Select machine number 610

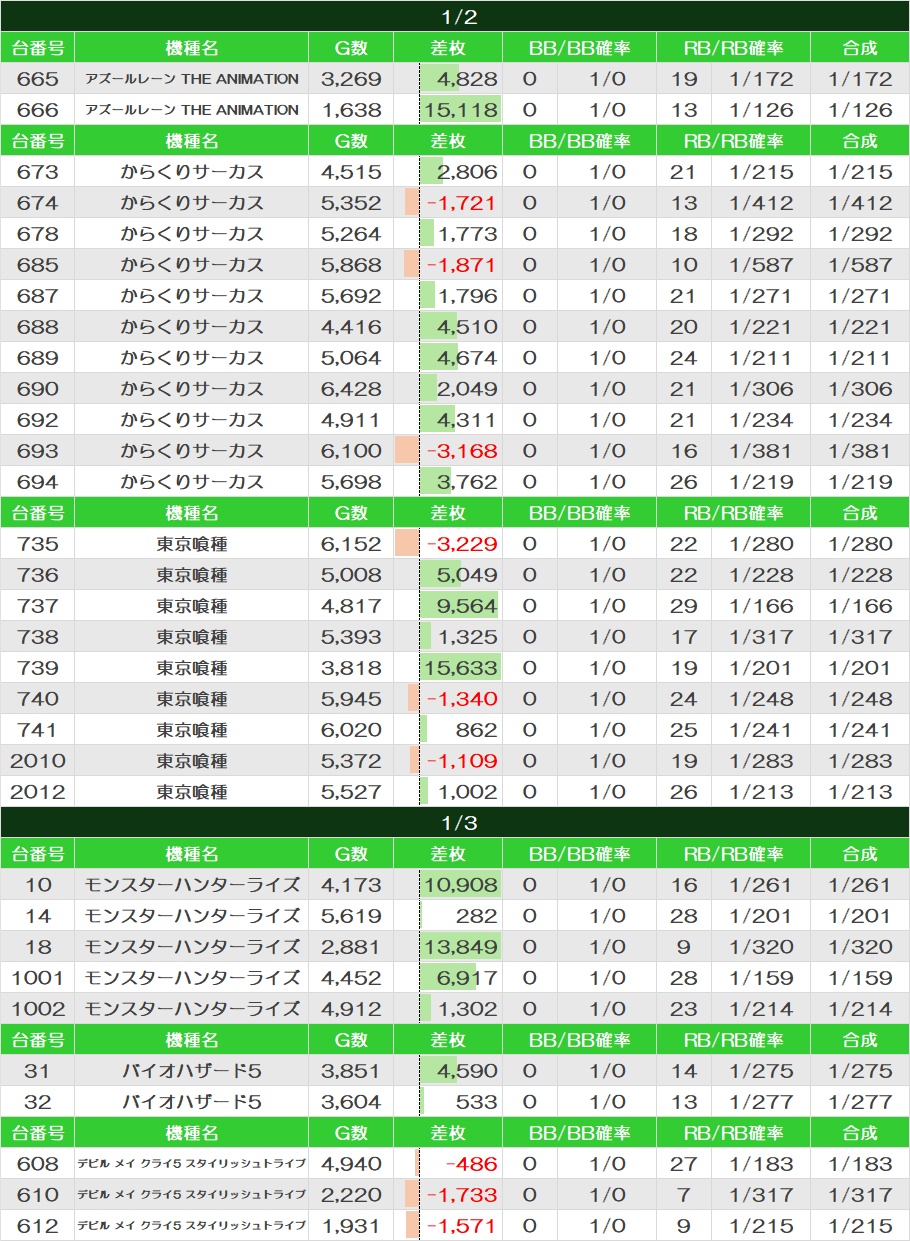coord(38,1195)
